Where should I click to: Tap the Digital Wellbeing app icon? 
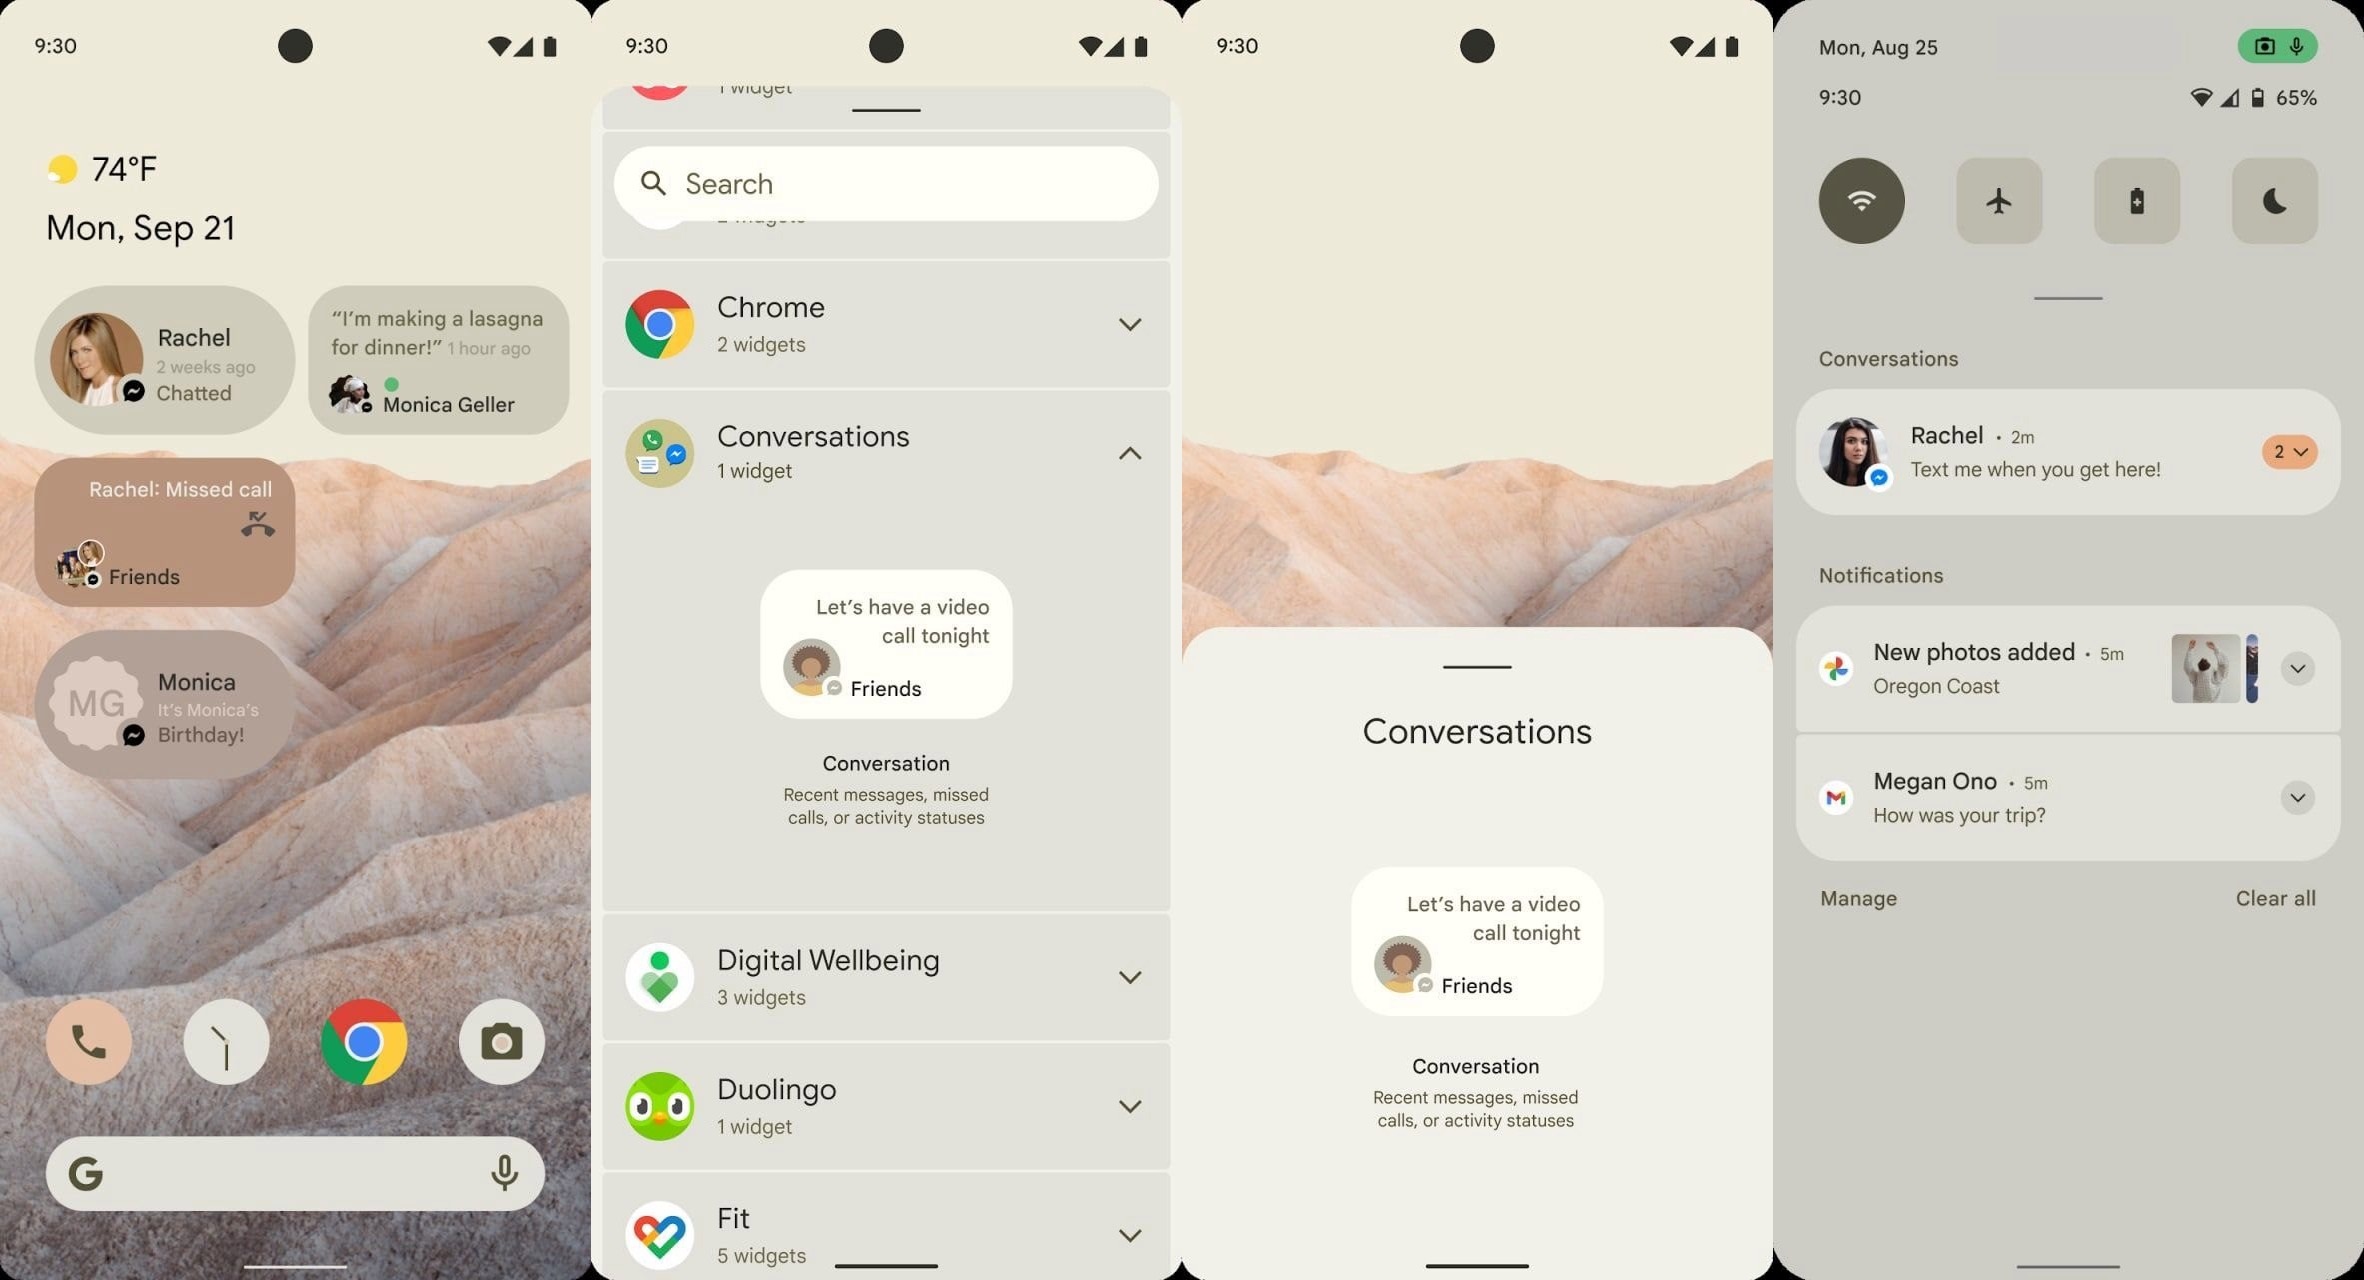pos(659,974)
